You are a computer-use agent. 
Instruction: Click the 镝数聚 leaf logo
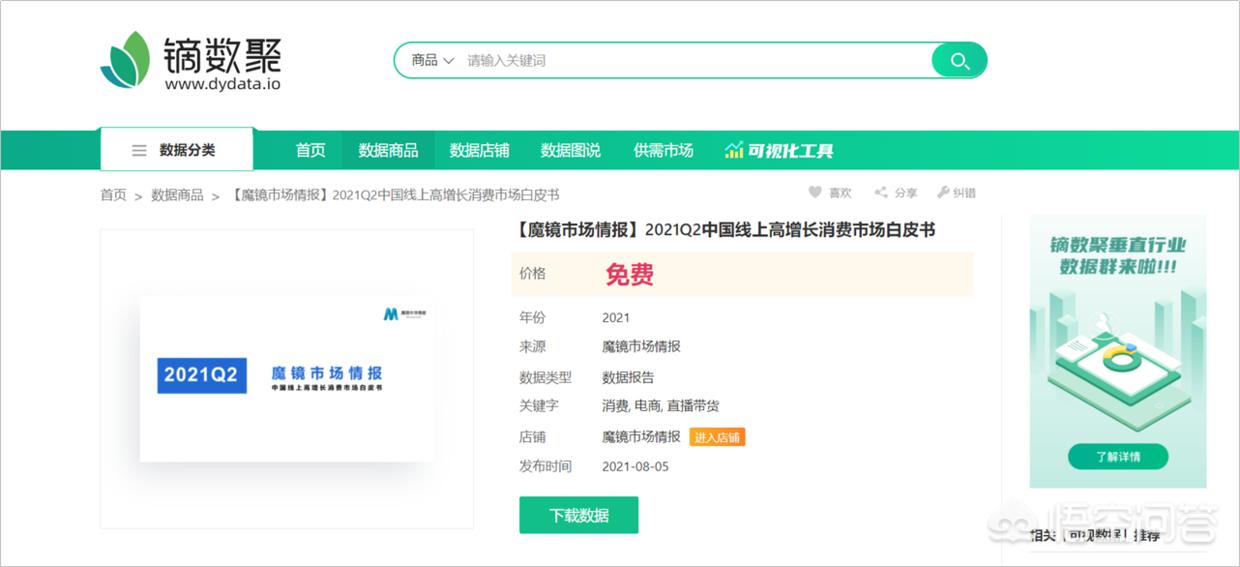[x=125, y=60]
